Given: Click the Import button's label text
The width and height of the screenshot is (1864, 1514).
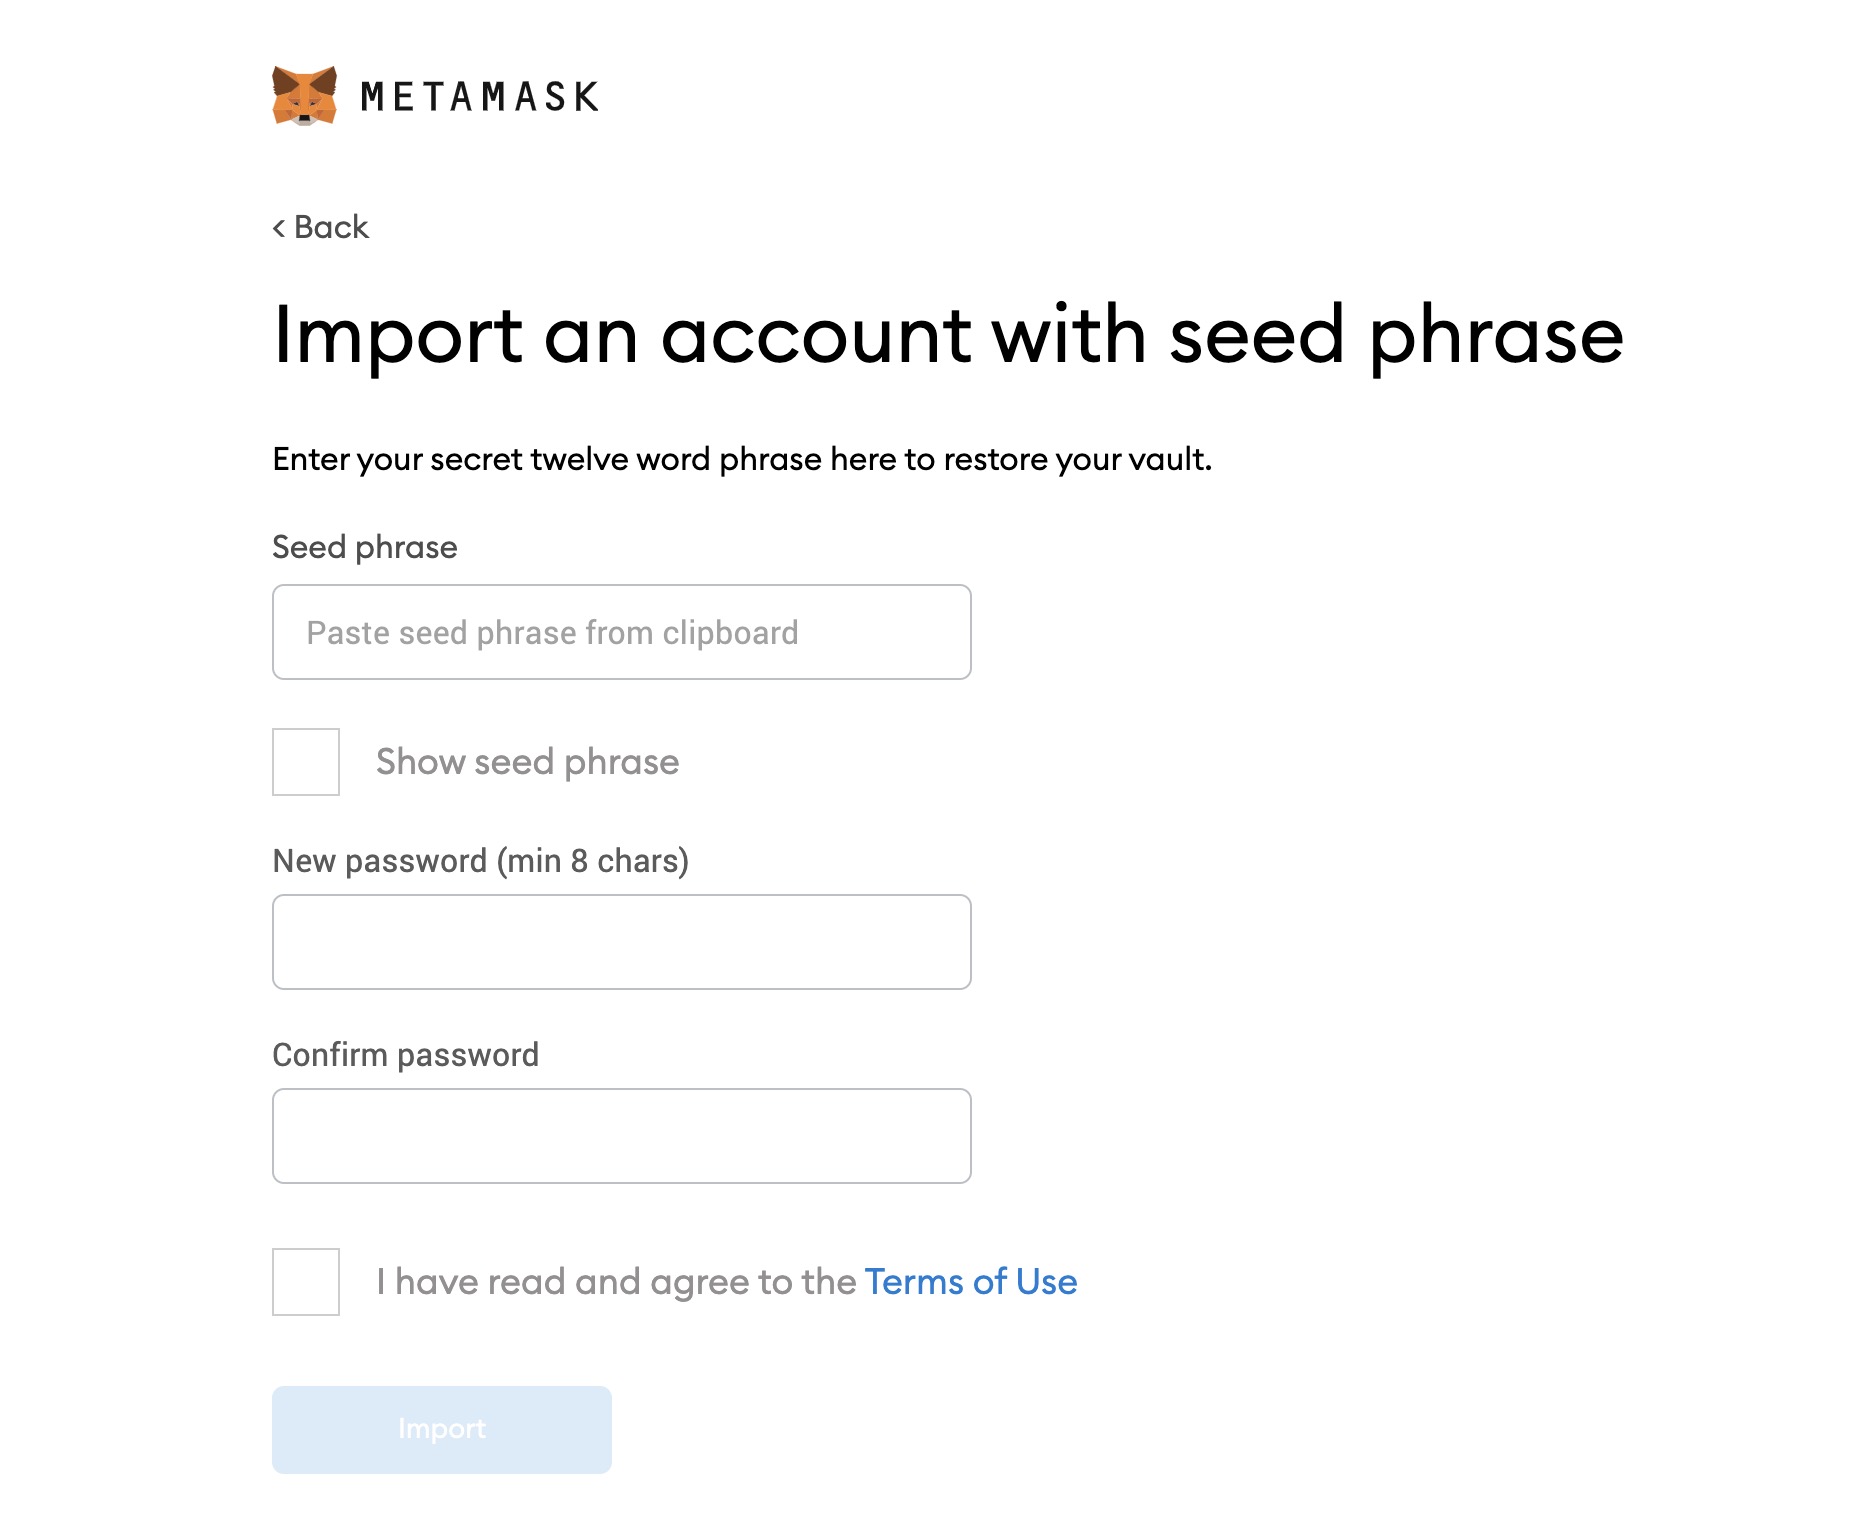Looking at the screenshot, I should pos(442,1429).
